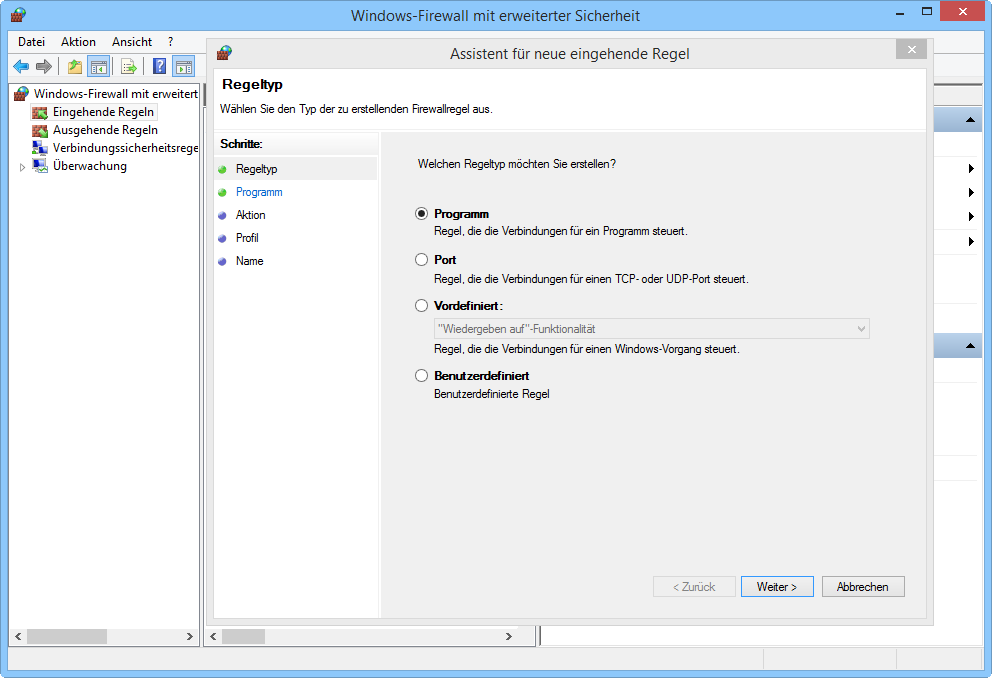Click the firewall icon in the main window title bar
Image resolution: width=992 pixels, height=678 pixels.
(x=18, y=15)
